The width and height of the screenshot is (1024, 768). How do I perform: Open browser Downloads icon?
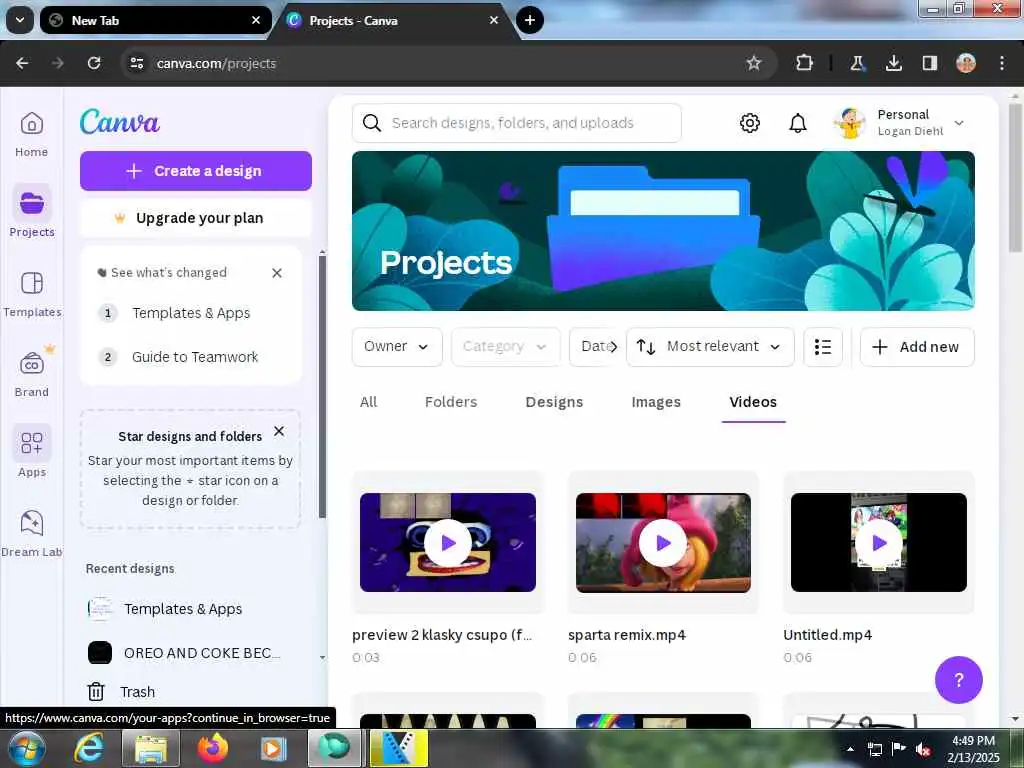point(894,63)
